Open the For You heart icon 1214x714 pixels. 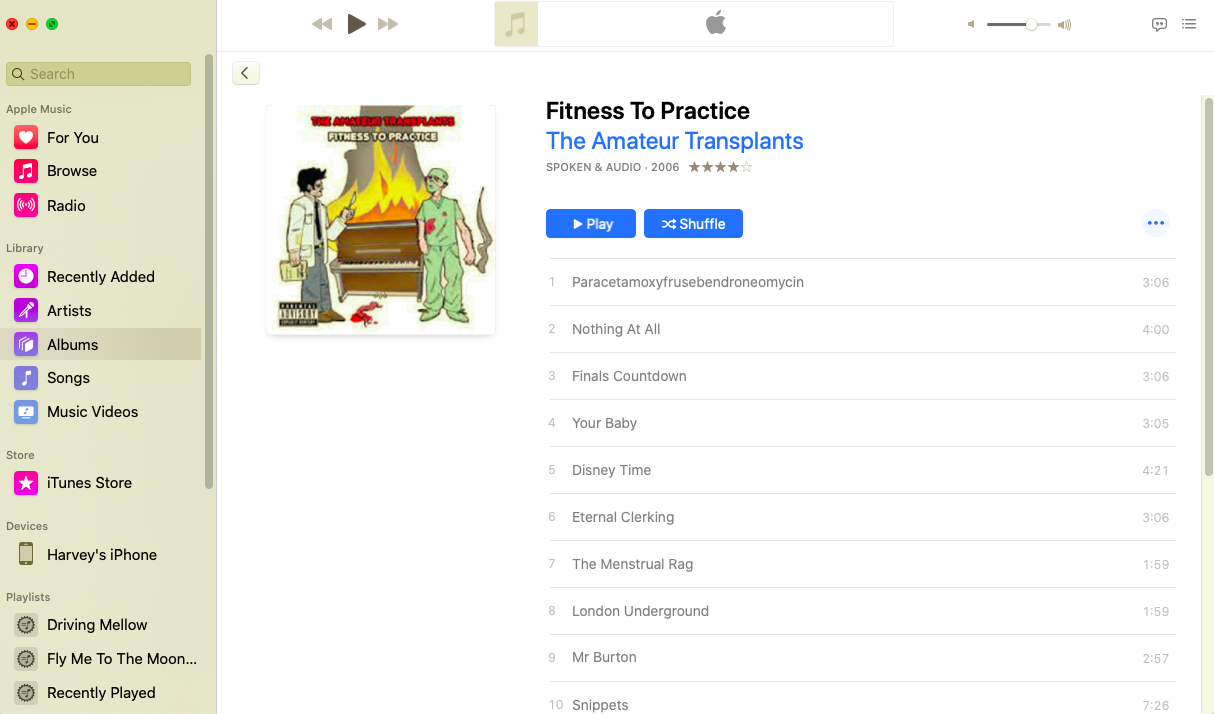tap(26, 138)
